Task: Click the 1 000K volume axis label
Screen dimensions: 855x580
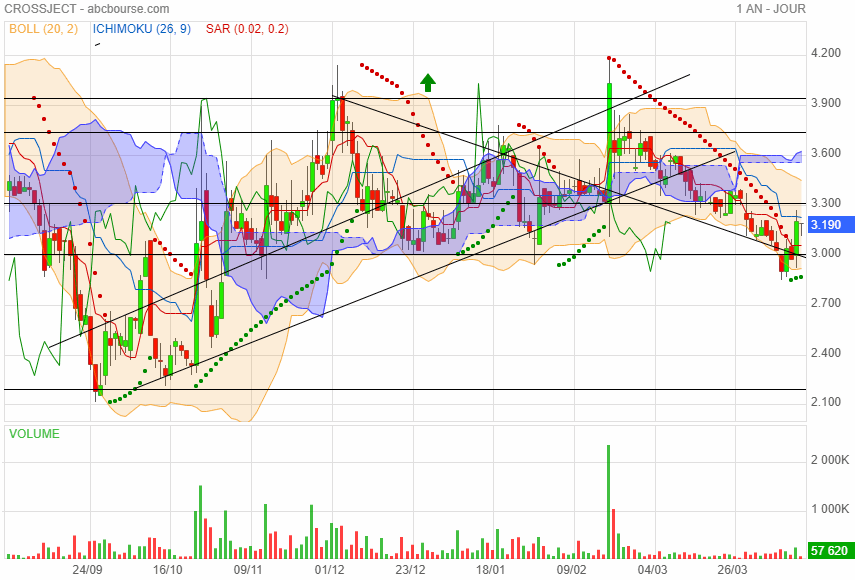Action: coord(829,509)
